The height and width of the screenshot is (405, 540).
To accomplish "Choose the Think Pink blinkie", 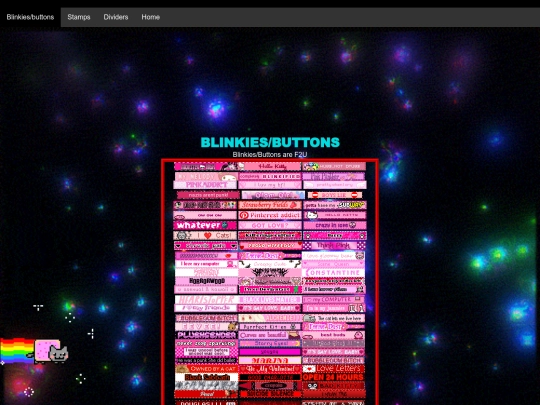I will [334, 246].
